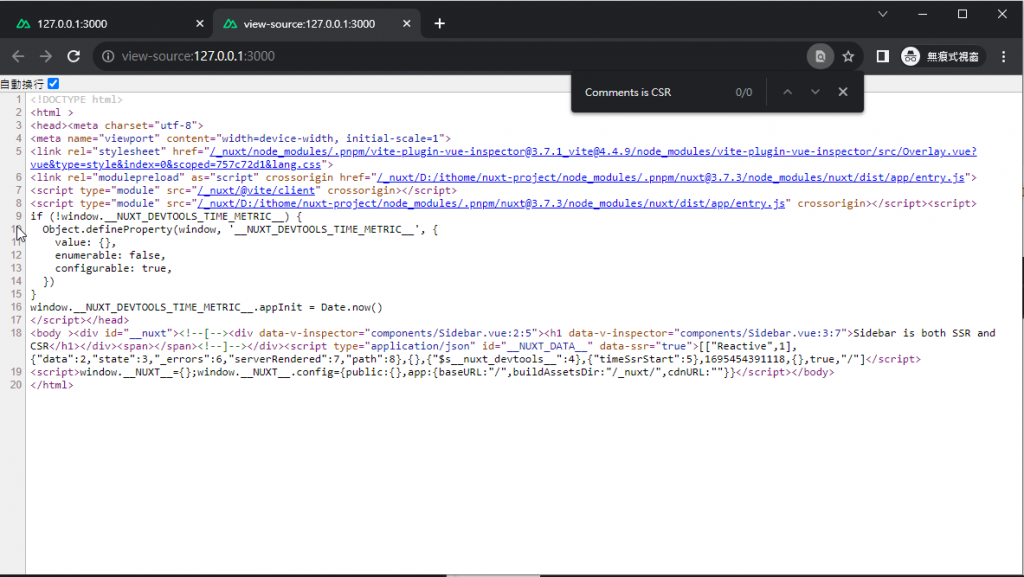Maximize the browser window

coord(963,14)
